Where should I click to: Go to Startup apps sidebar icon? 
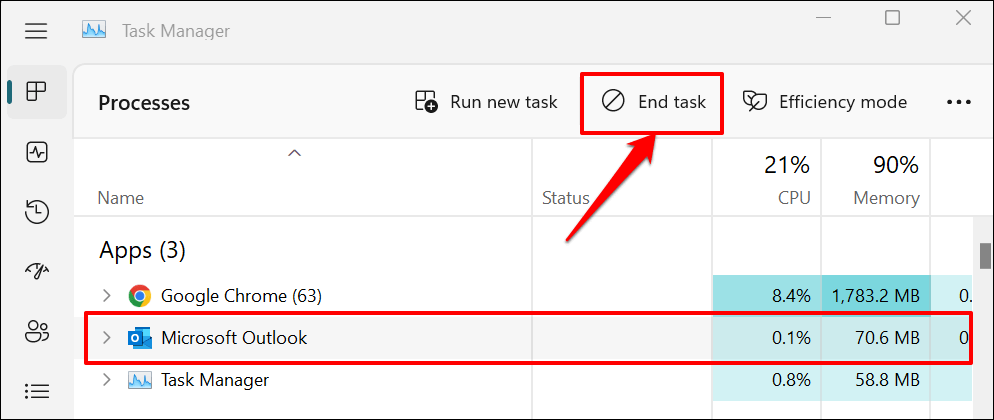tap(37, 271)
